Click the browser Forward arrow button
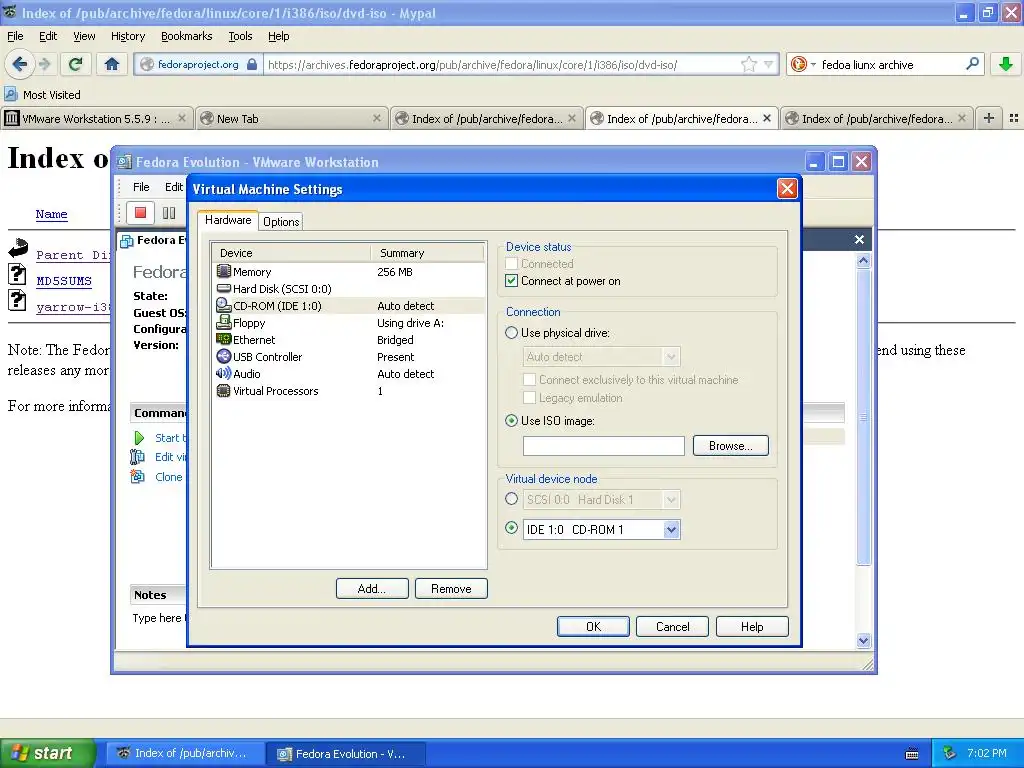 (x=44, y=64)
